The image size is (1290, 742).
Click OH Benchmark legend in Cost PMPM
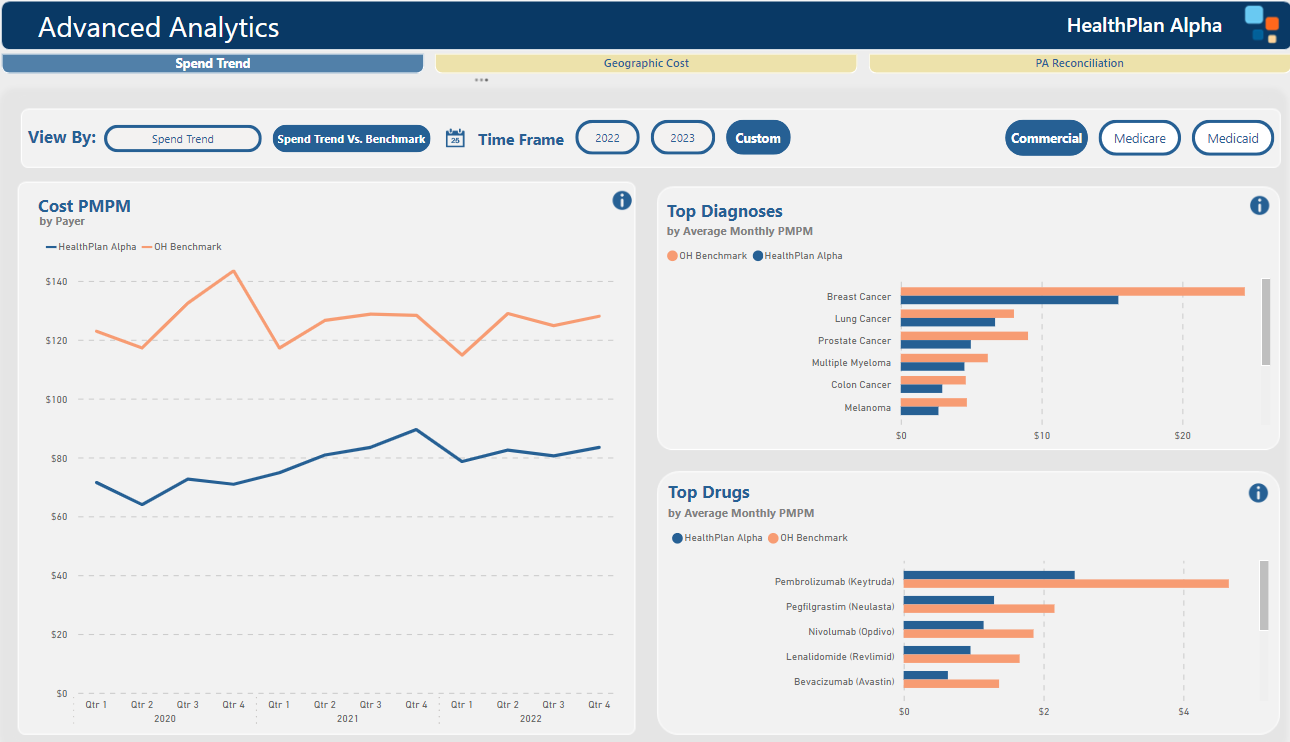point(182,246)
